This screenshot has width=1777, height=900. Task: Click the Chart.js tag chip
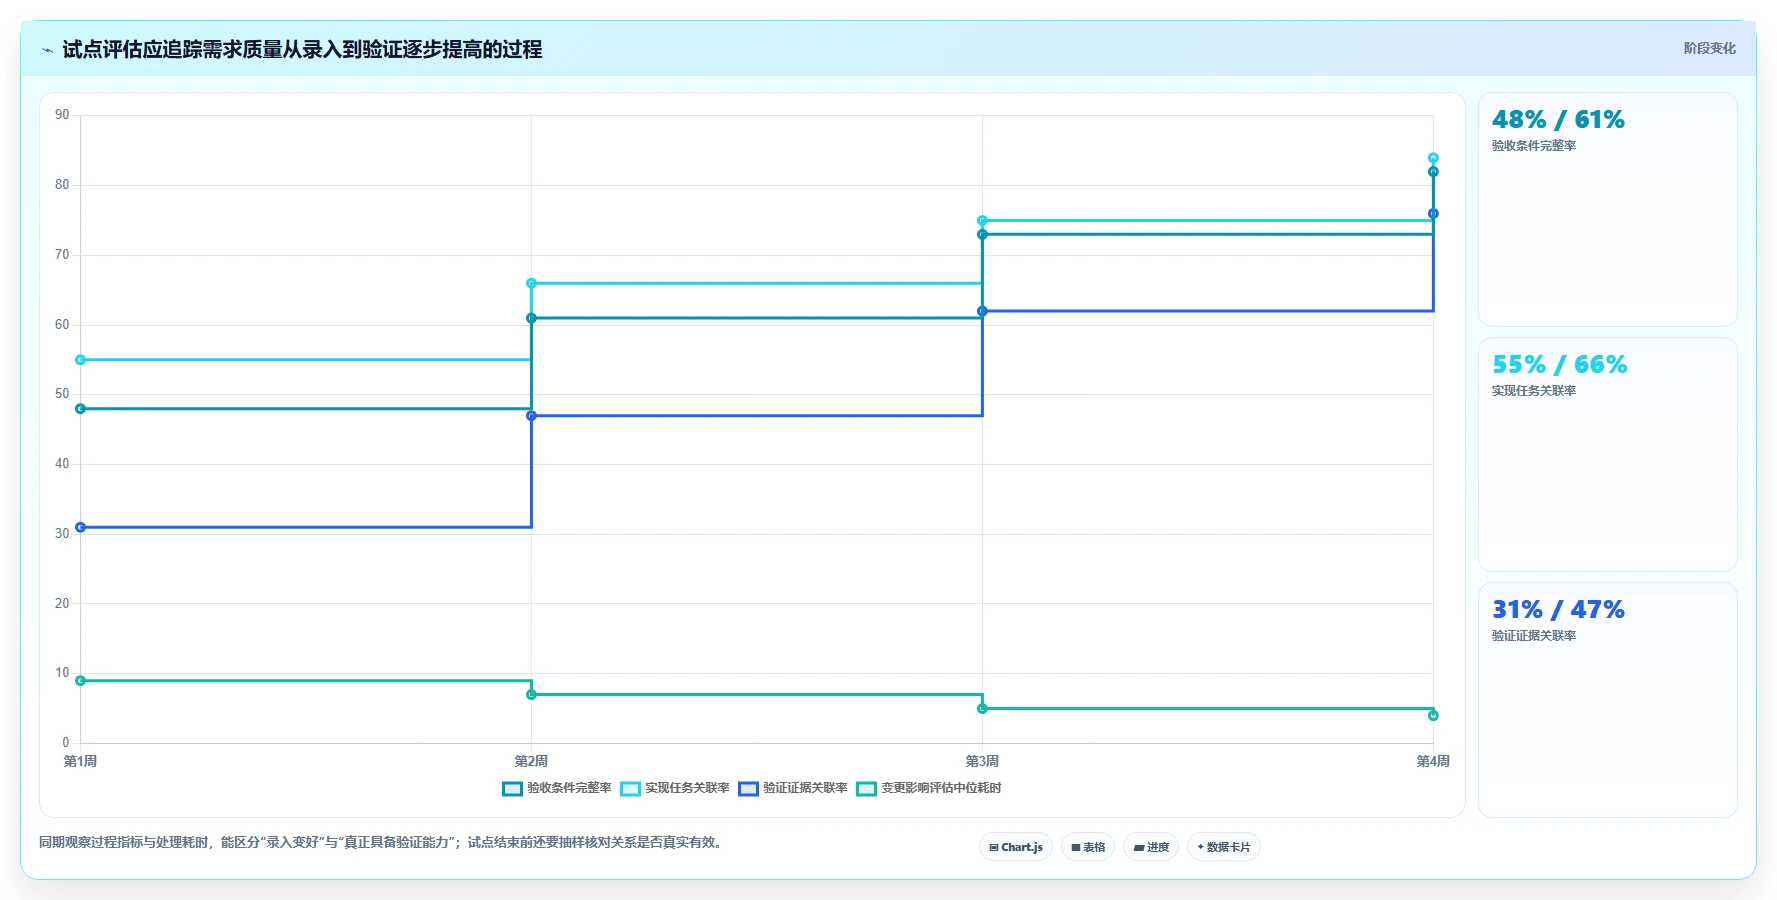point(1016,847)
